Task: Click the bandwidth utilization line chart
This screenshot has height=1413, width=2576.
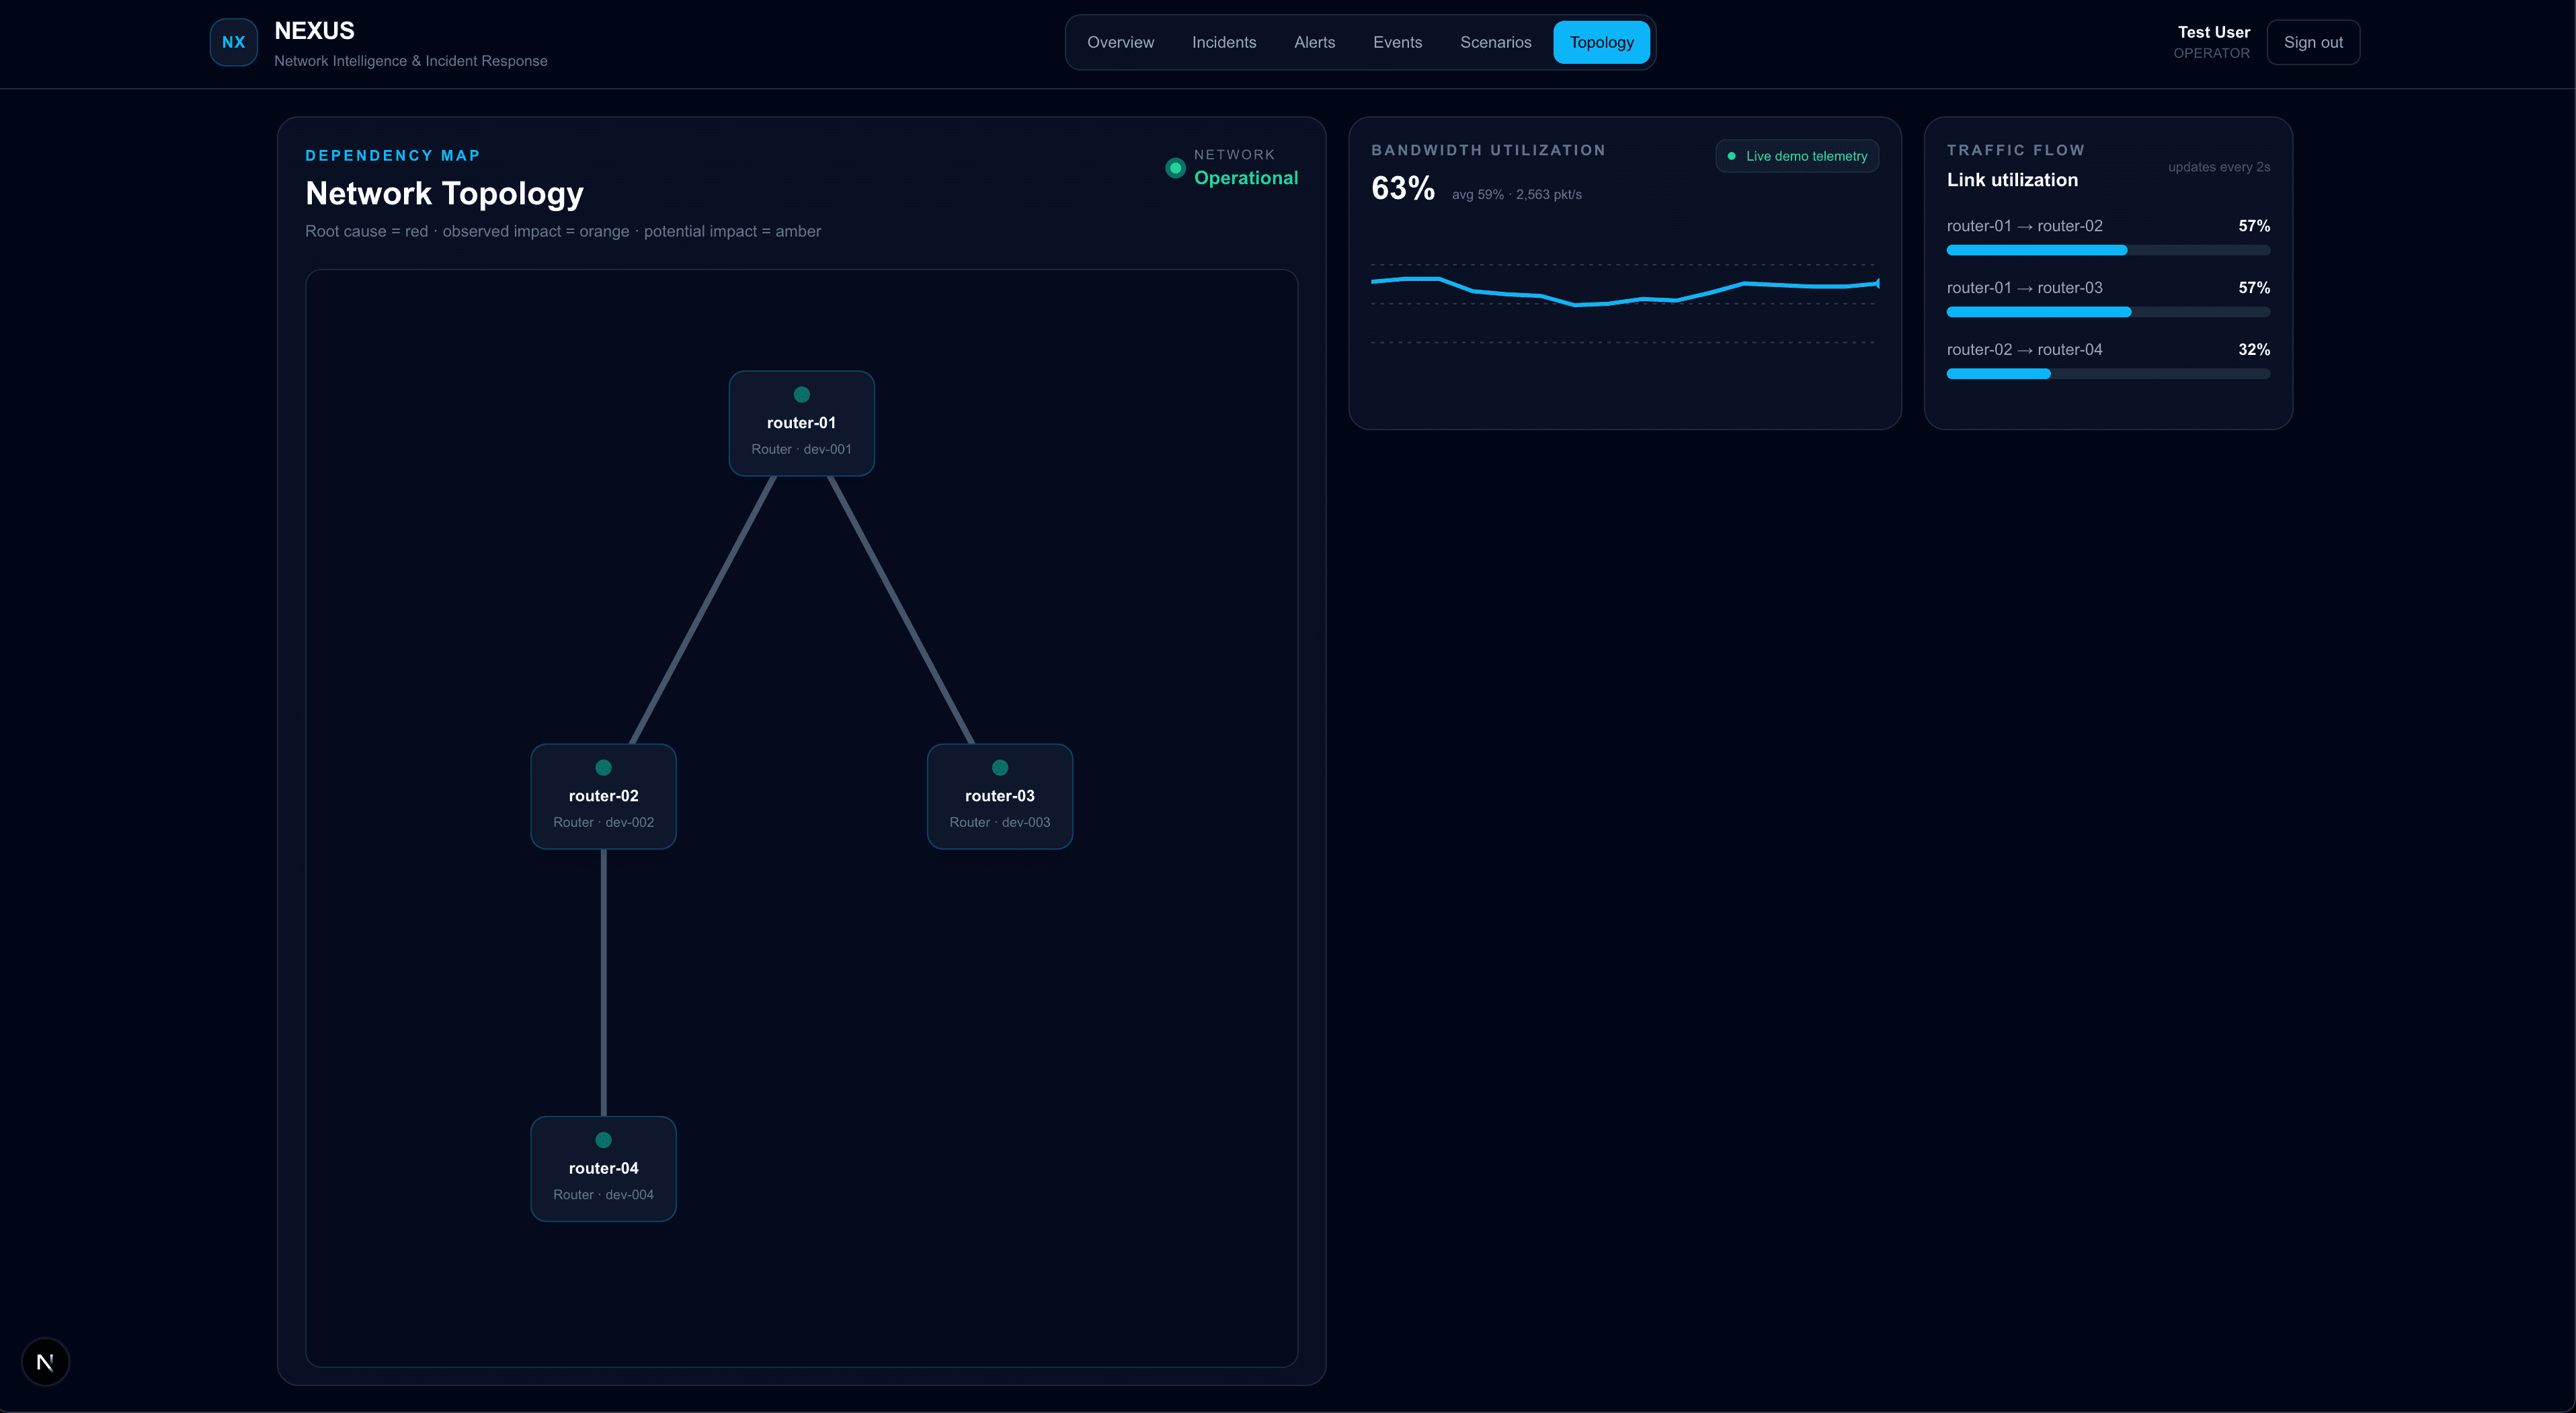Action: [1624, 303]
